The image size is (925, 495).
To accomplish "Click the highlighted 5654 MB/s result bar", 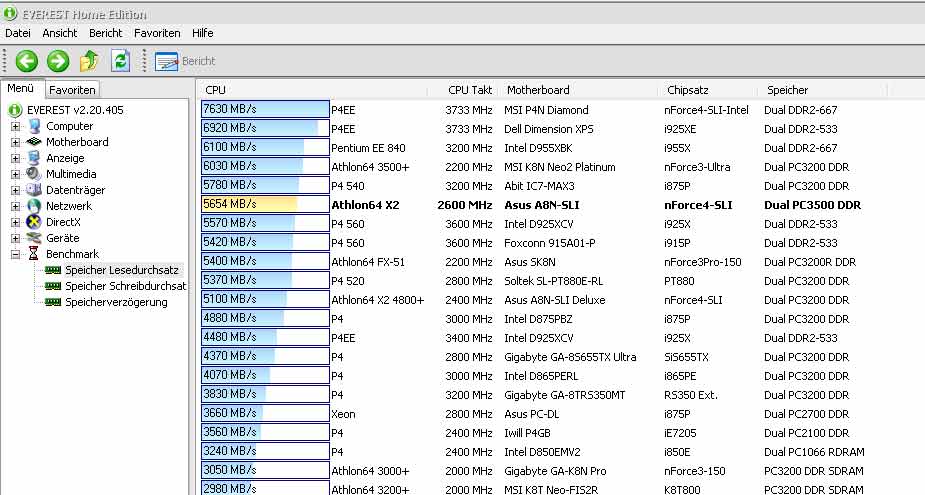I will 265,204.
